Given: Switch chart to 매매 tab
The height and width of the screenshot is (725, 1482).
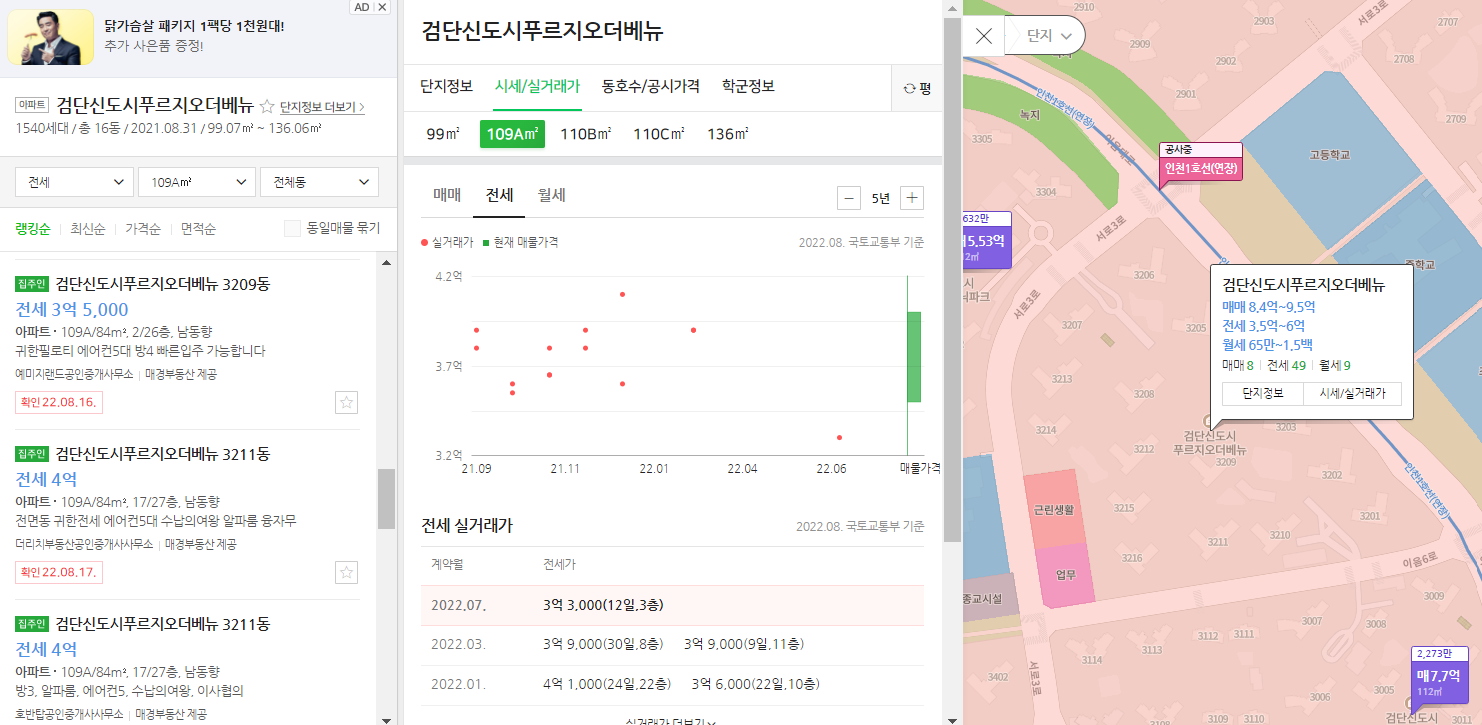Looking at the screenshot, I should tap(447, 195).
